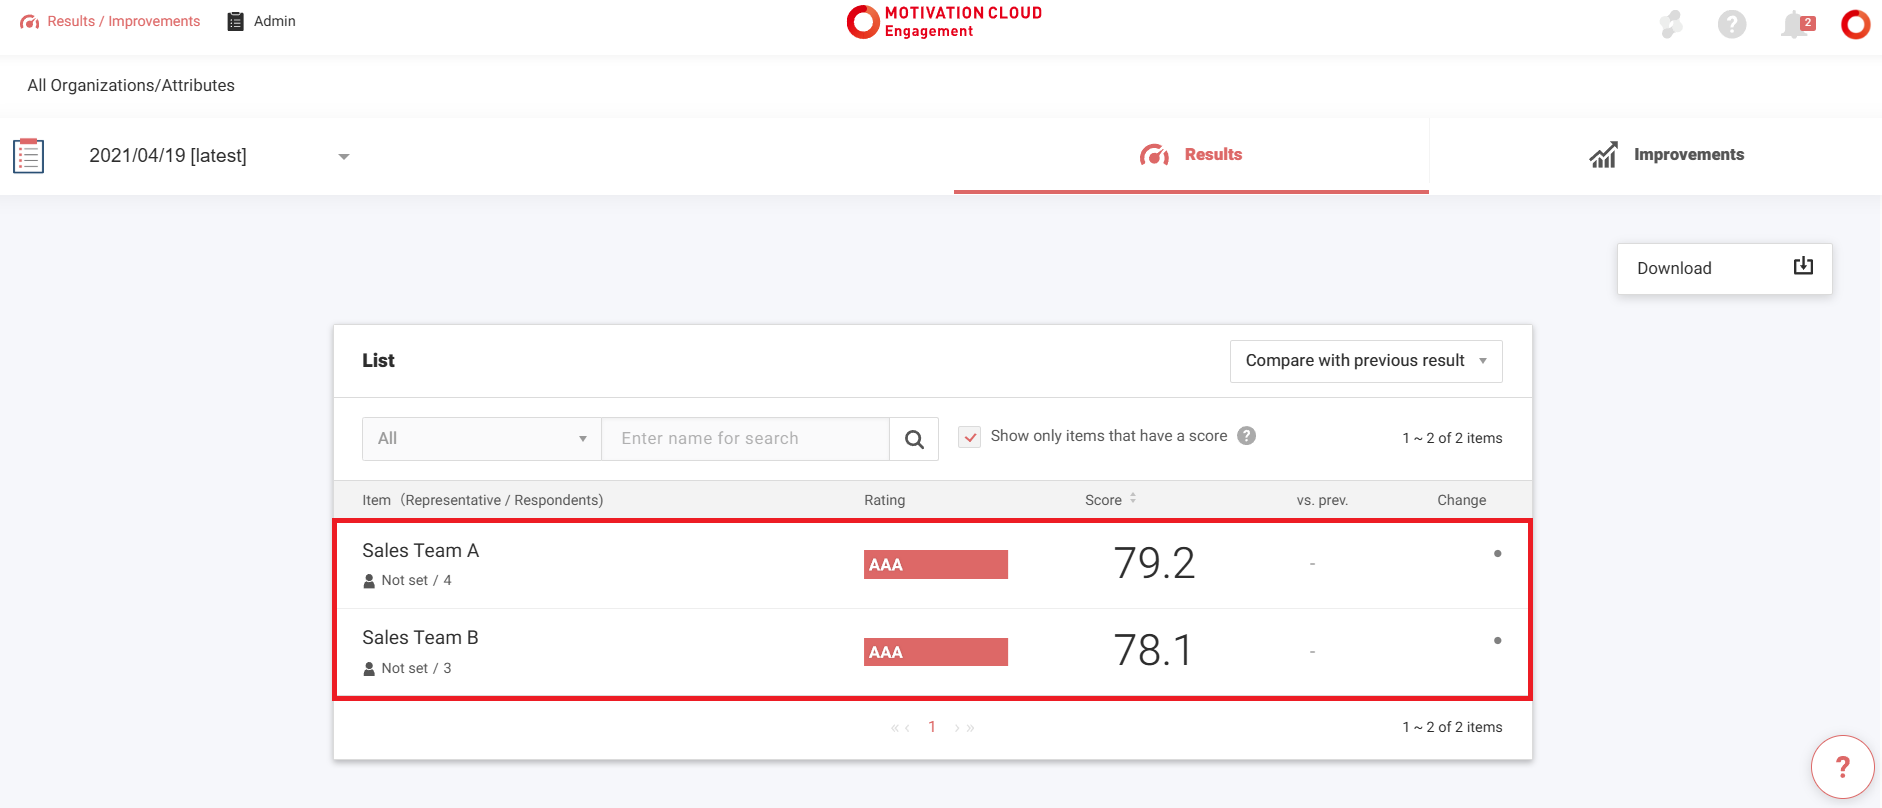This screenshot has width=1882, height=808.
Task: Click the AAA rating bar for Sales Team A
Action: 935,565
